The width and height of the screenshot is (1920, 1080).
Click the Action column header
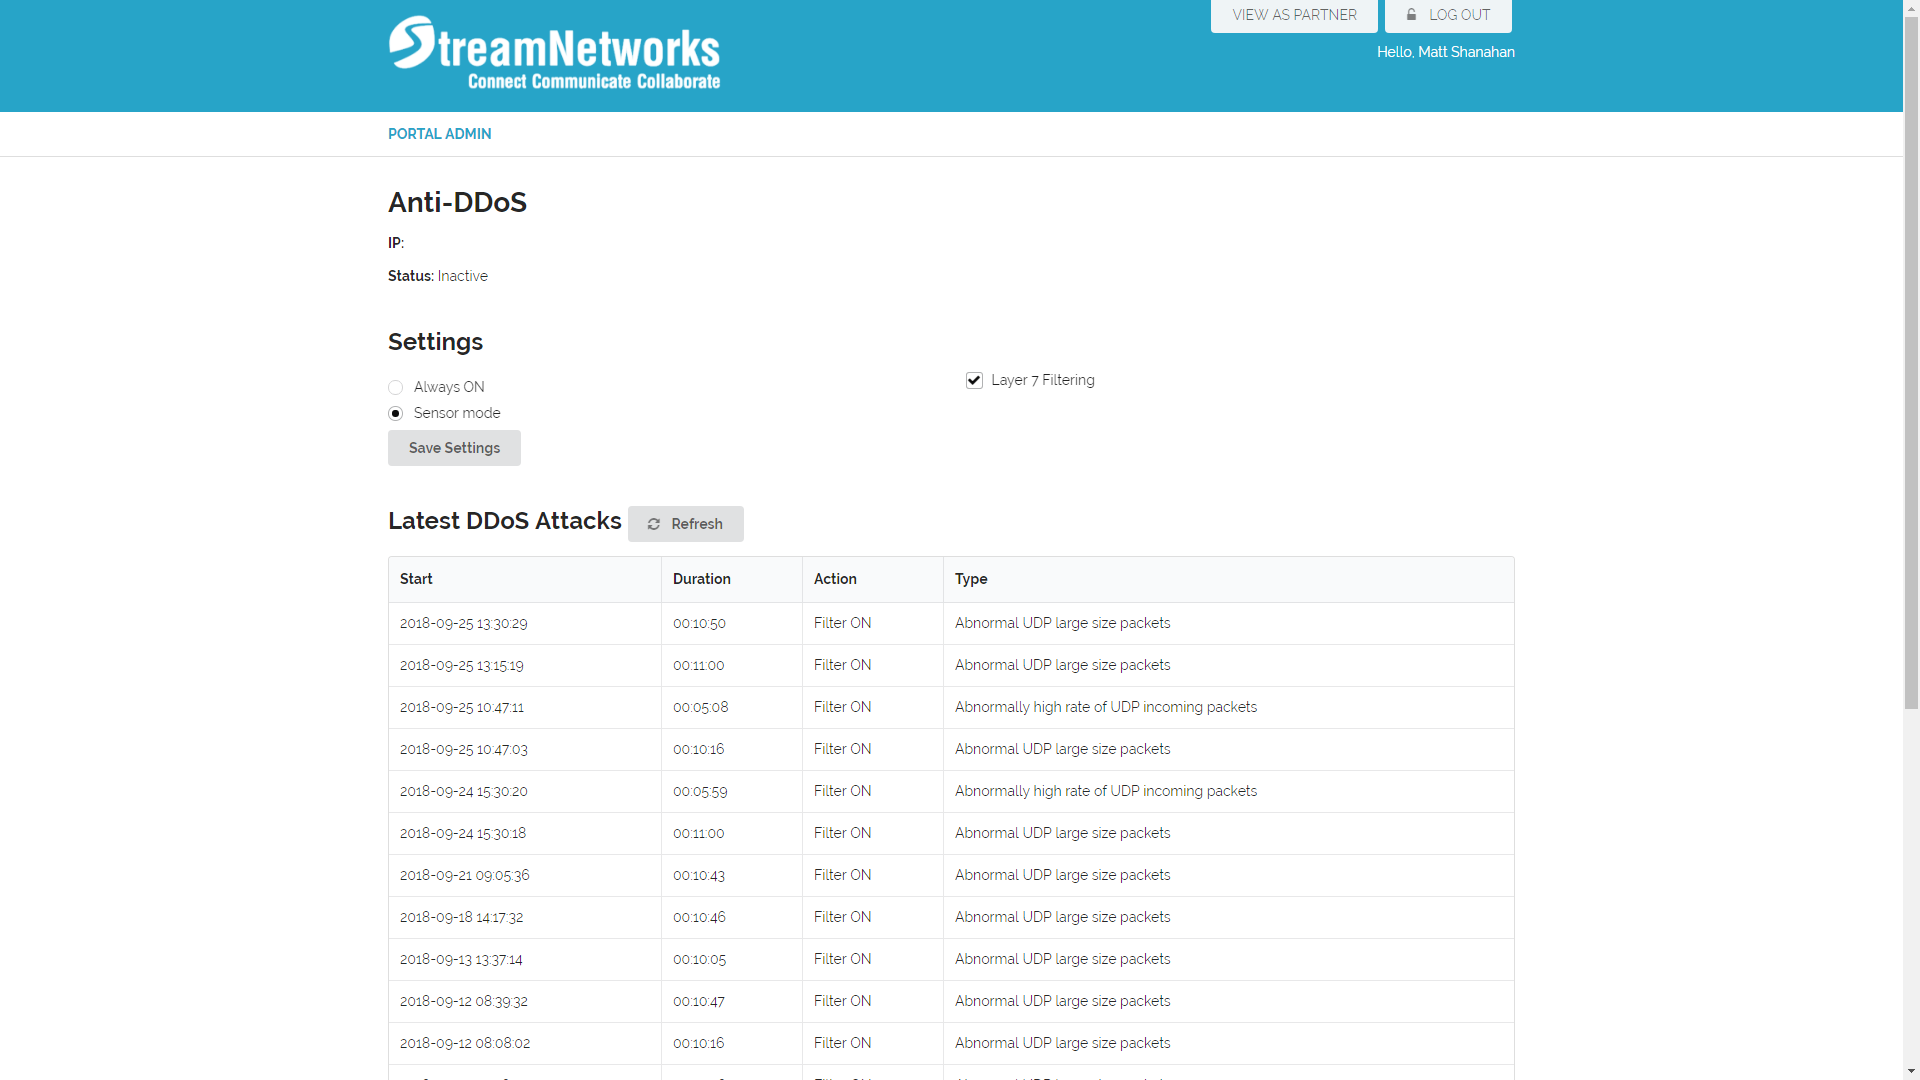[x=835, y=579]
